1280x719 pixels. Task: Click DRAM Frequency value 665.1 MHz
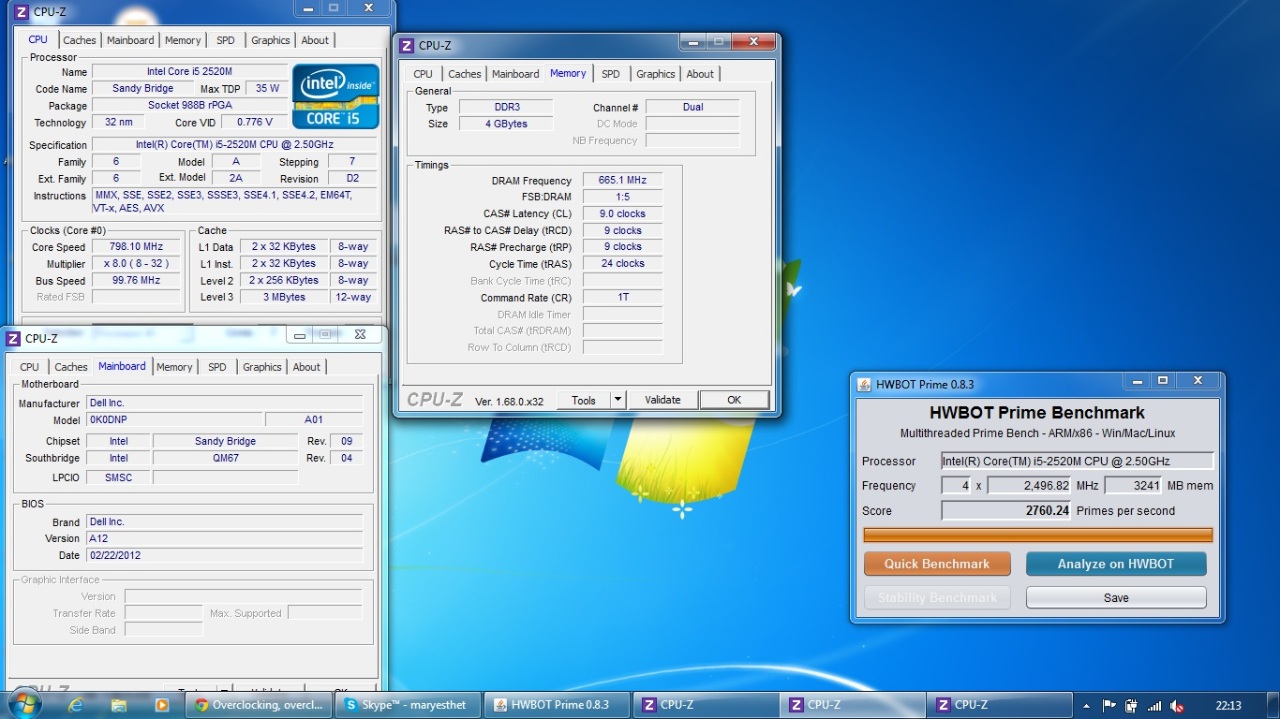pyautogui.click(x=622, y=180)
